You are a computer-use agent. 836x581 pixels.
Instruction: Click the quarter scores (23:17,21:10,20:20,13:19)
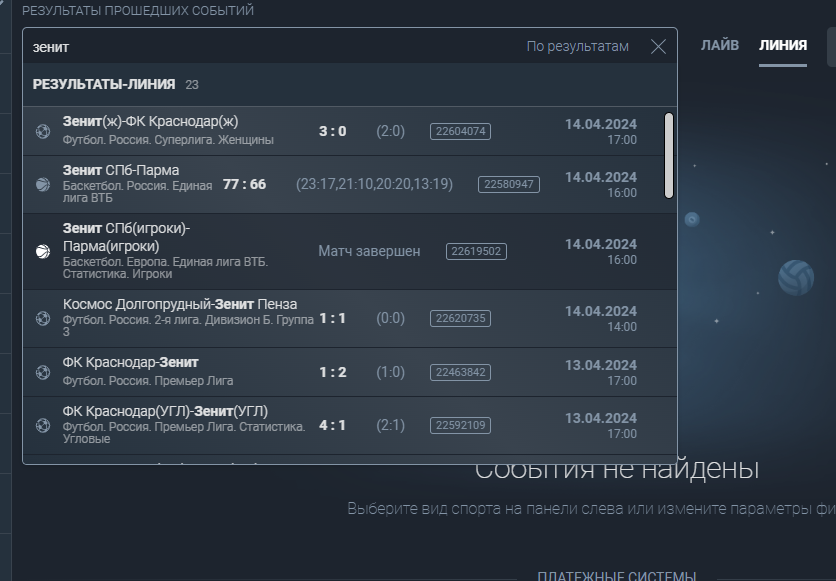coord(374,184)
